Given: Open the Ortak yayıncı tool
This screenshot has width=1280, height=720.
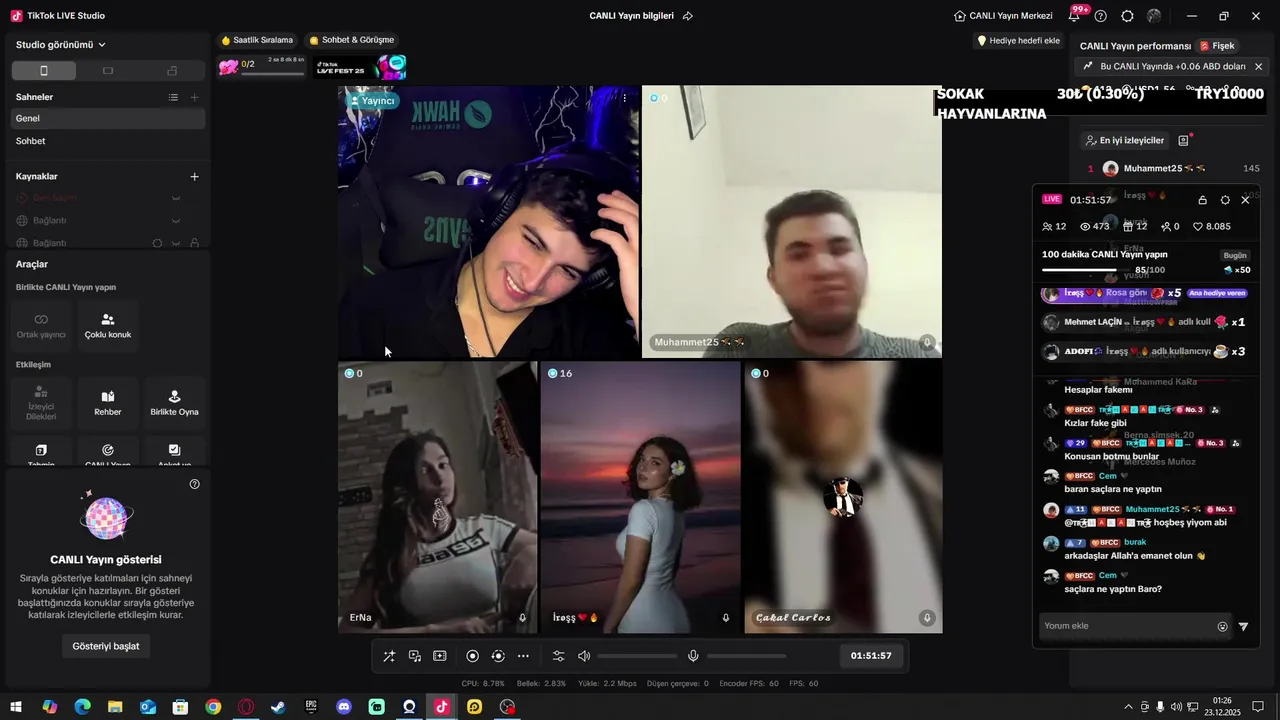Looking at the screenshot, I should tap(41, 325).
